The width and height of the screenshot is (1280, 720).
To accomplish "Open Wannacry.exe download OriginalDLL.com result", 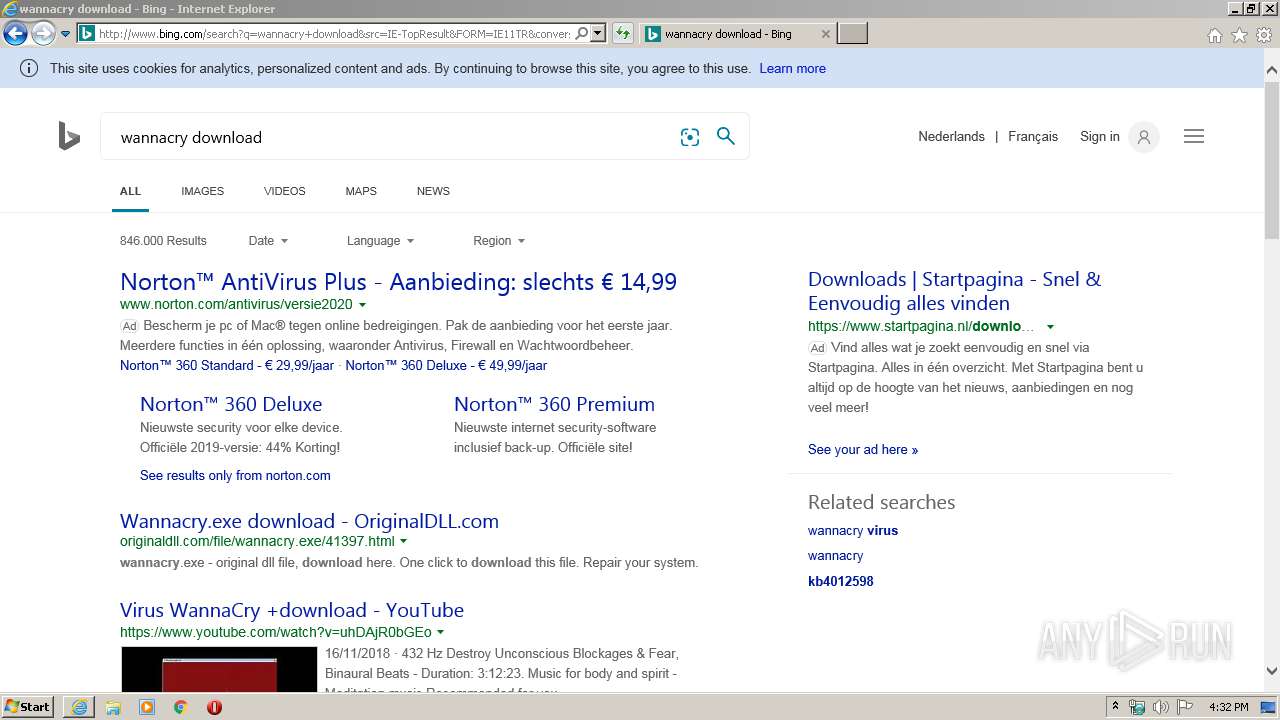I will click(x=309, y=521).
